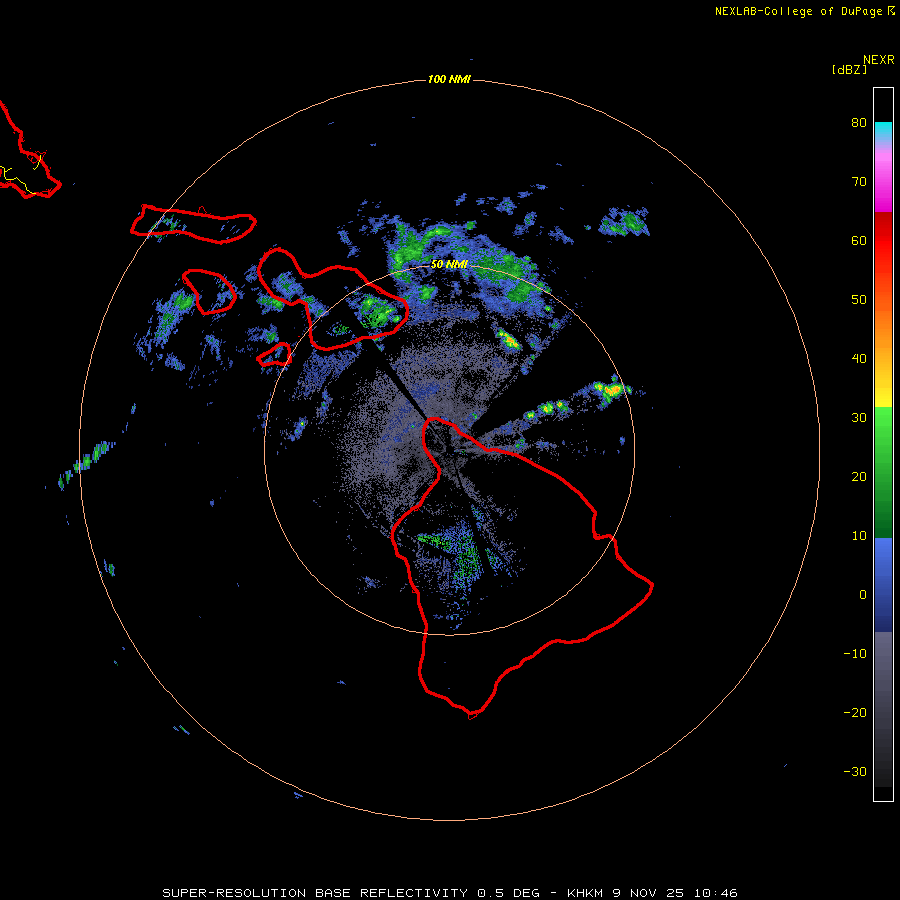Click the red segment of the dBZ colorbar
This screenshot has height=900, width=900.
click(x=883, y=241)
